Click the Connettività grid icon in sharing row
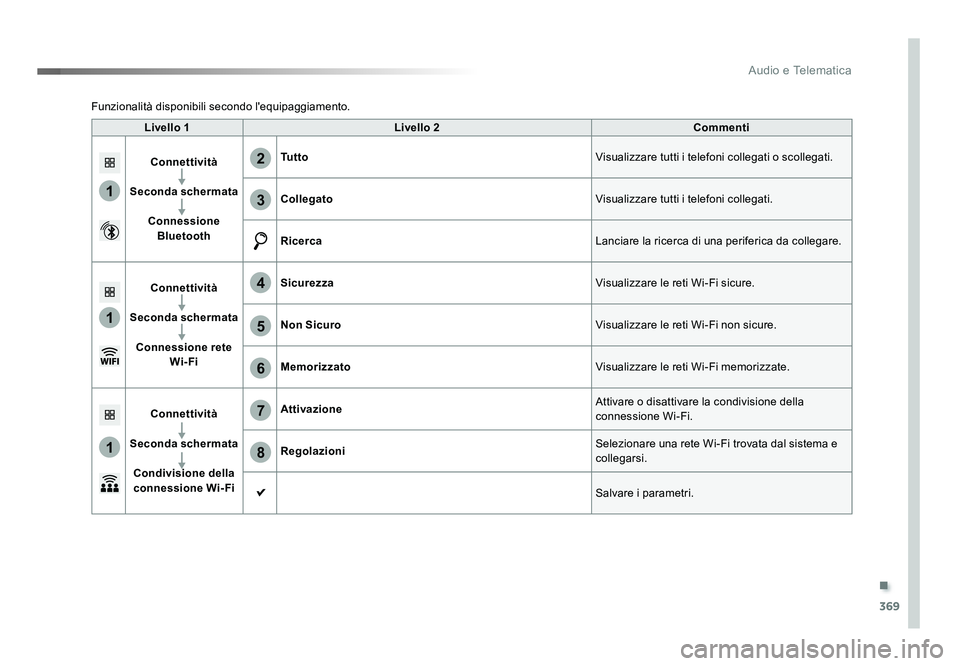 110,414
